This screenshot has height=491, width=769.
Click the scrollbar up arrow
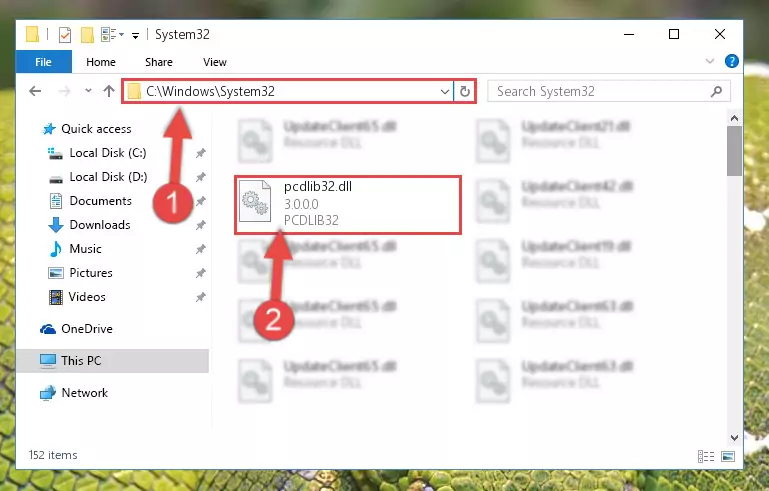pyautogui.click(x=734, y=118)
